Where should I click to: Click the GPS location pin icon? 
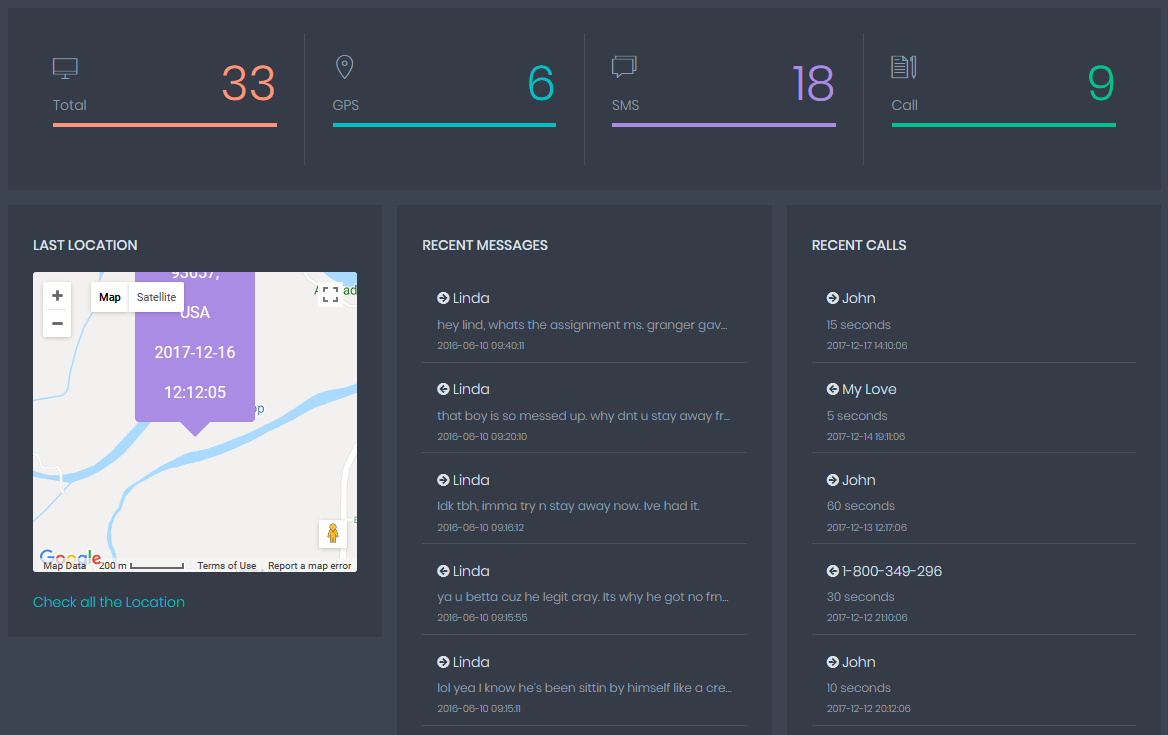click(344, 66)
